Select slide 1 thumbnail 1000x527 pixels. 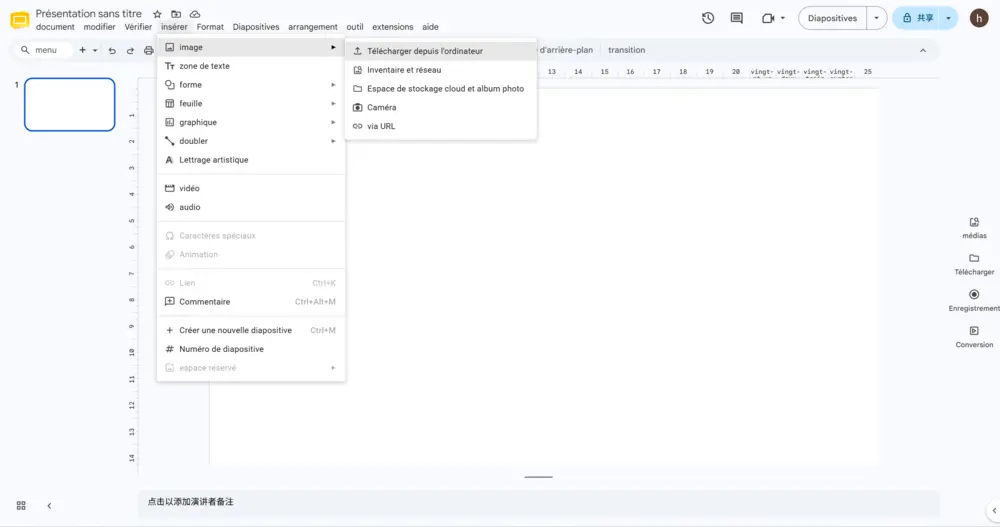click(x=70, y=105)
